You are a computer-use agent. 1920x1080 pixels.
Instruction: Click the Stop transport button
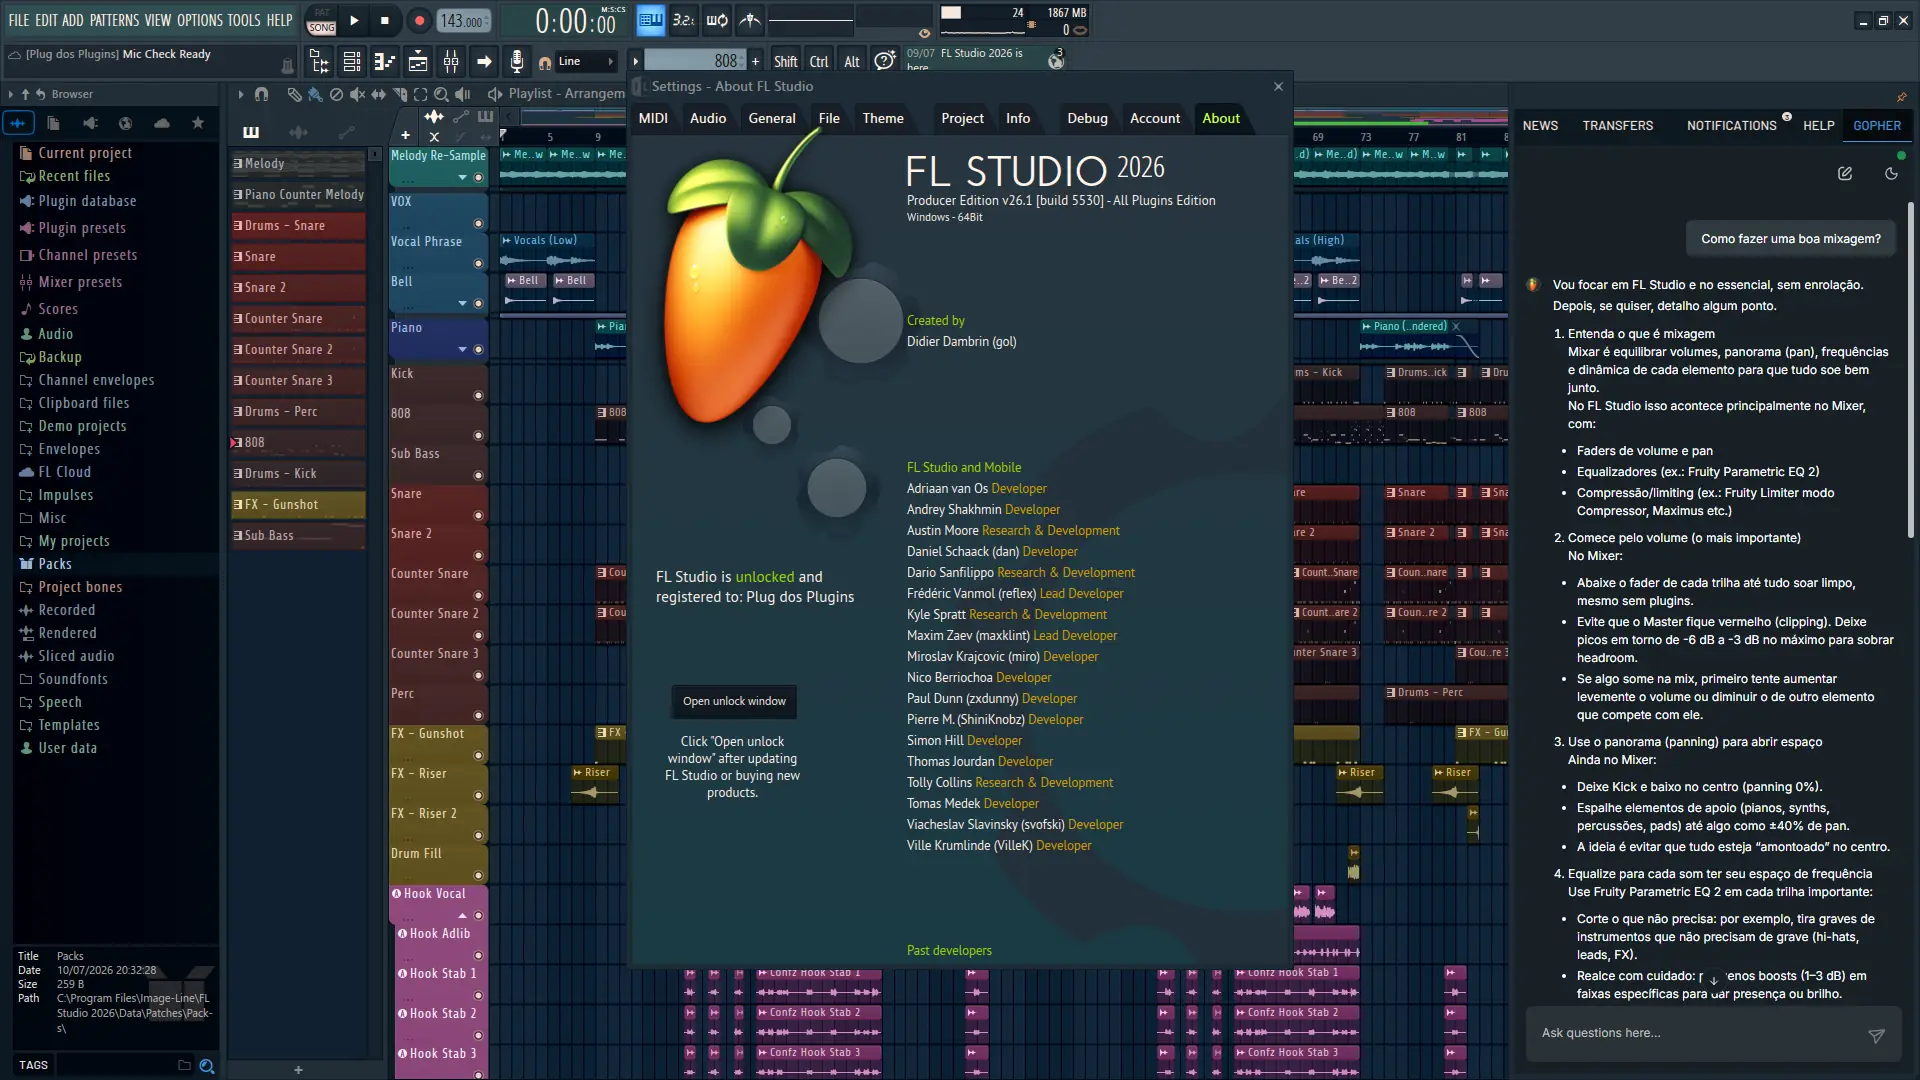pyautogui.click(x=385, y=20)
